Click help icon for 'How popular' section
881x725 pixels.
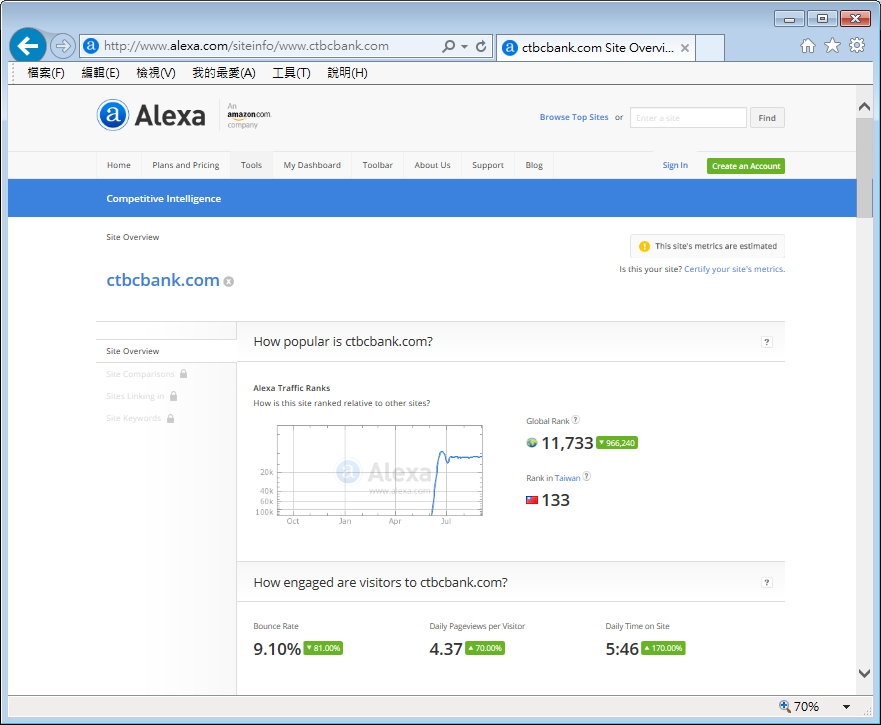click(766, 342)
